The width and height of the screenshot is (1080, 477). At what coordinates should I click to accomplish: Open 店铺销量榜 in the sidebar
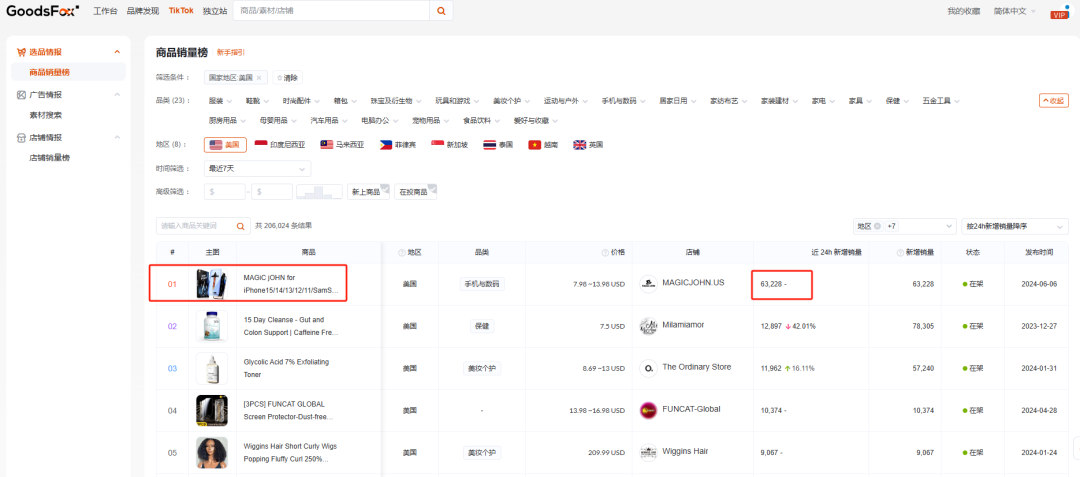[x=50, y=158]
